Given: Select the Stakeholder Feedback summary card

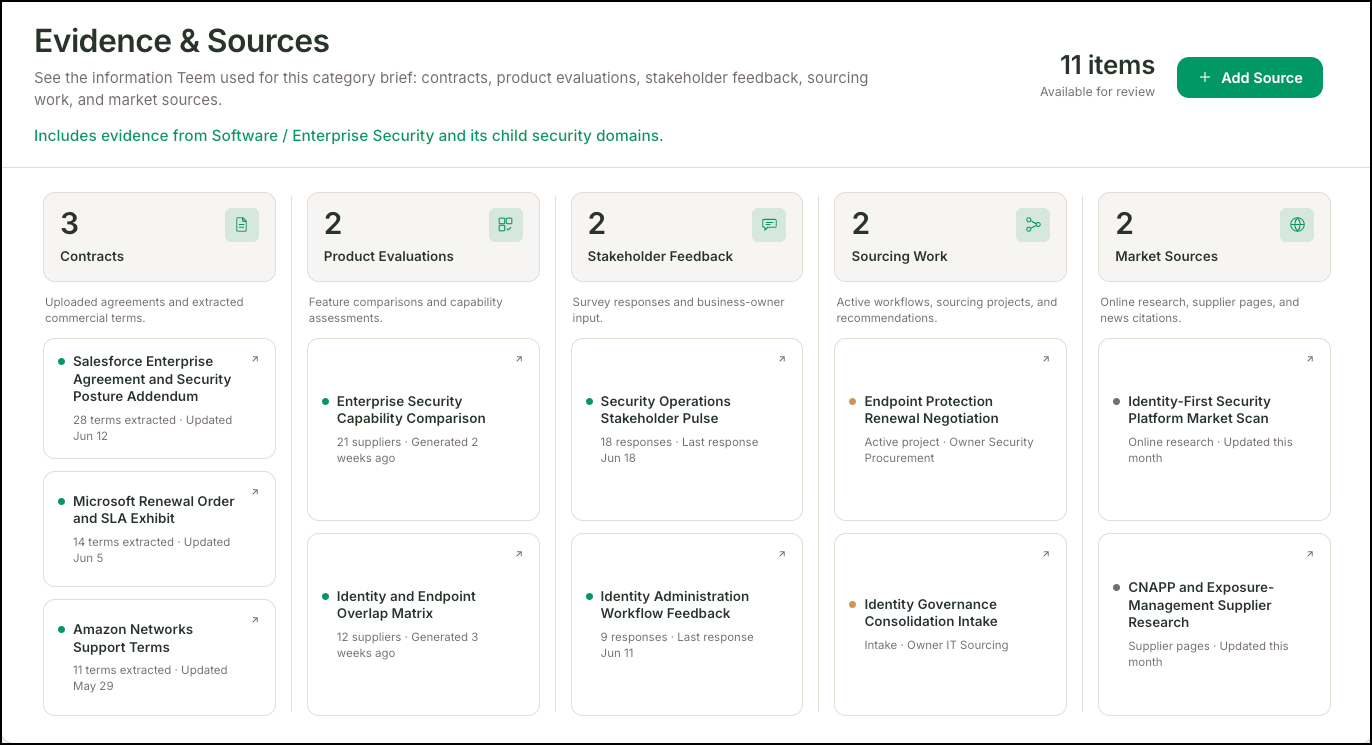Looking at the screenshot, I should 687,237.
